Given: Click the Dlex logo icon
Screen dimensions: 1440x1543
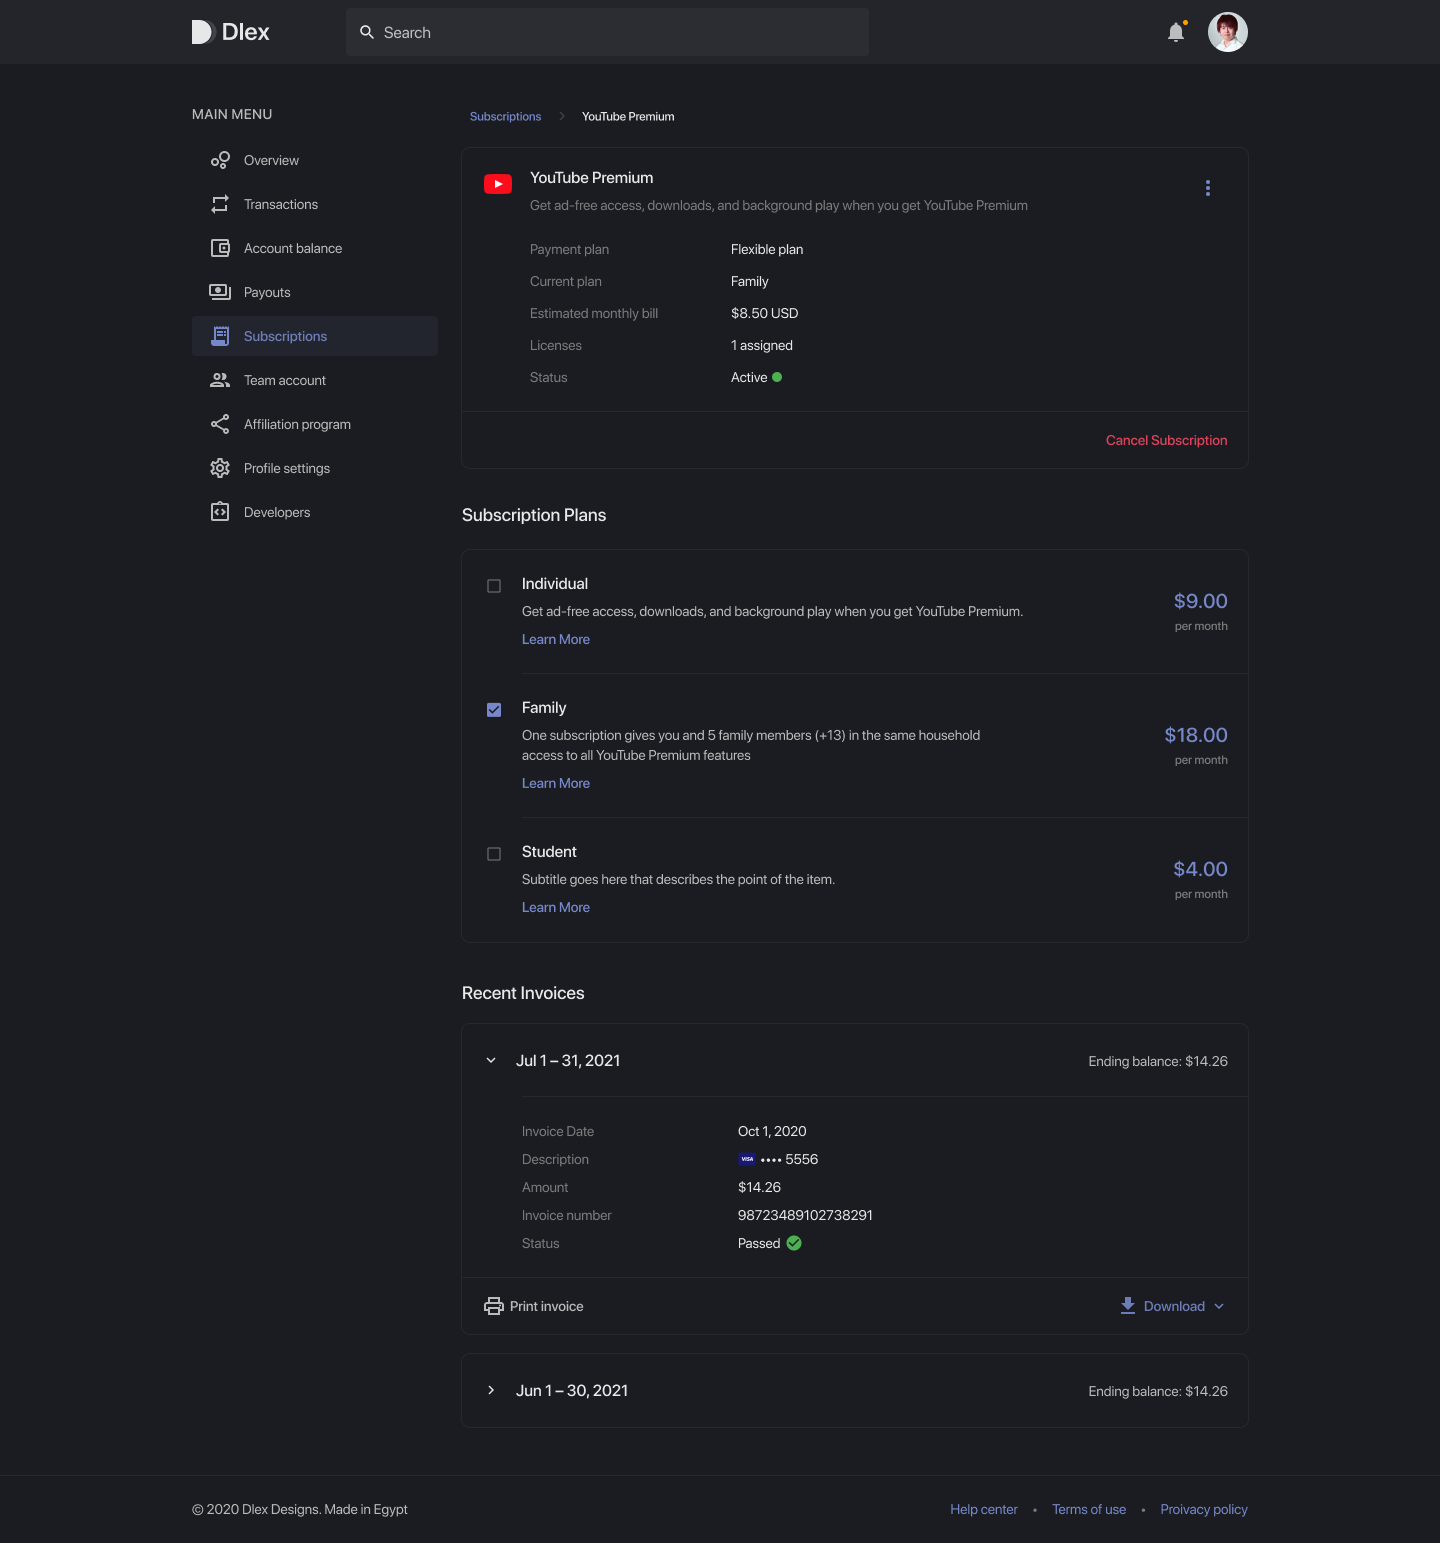Looking at the screenshot, I should click(203, 32).
